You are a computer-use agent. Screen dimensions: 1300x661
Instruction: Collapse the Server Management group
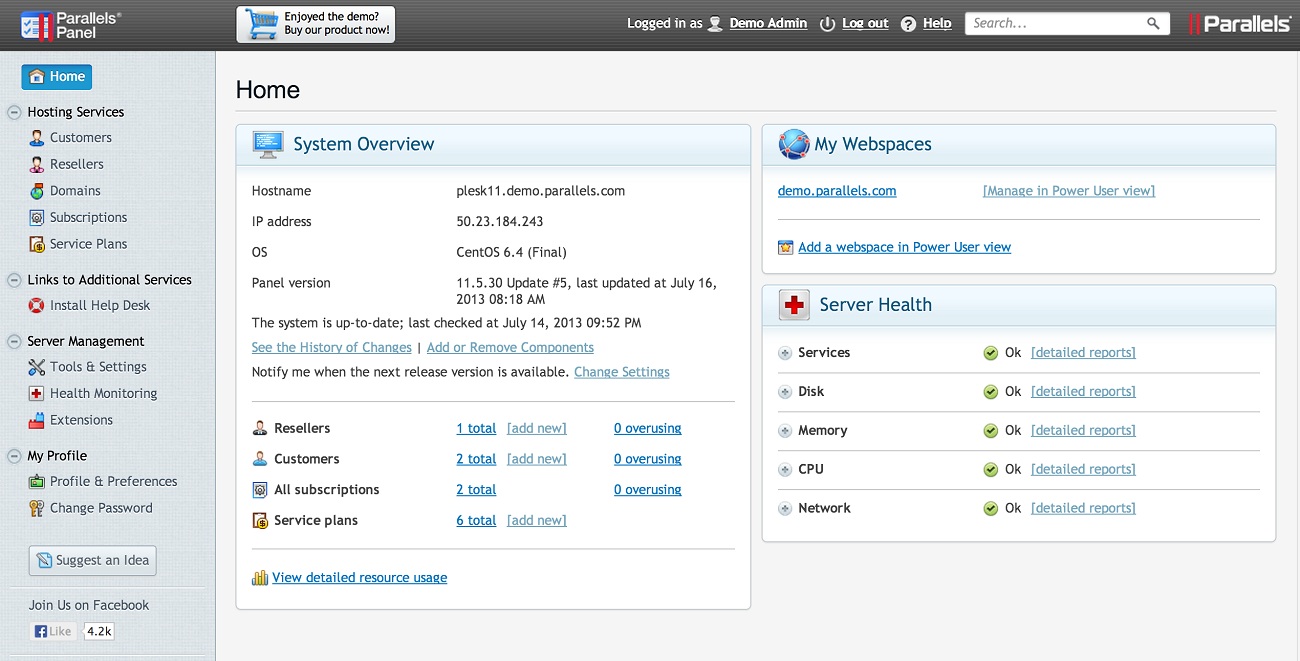(x=14, y=341)
